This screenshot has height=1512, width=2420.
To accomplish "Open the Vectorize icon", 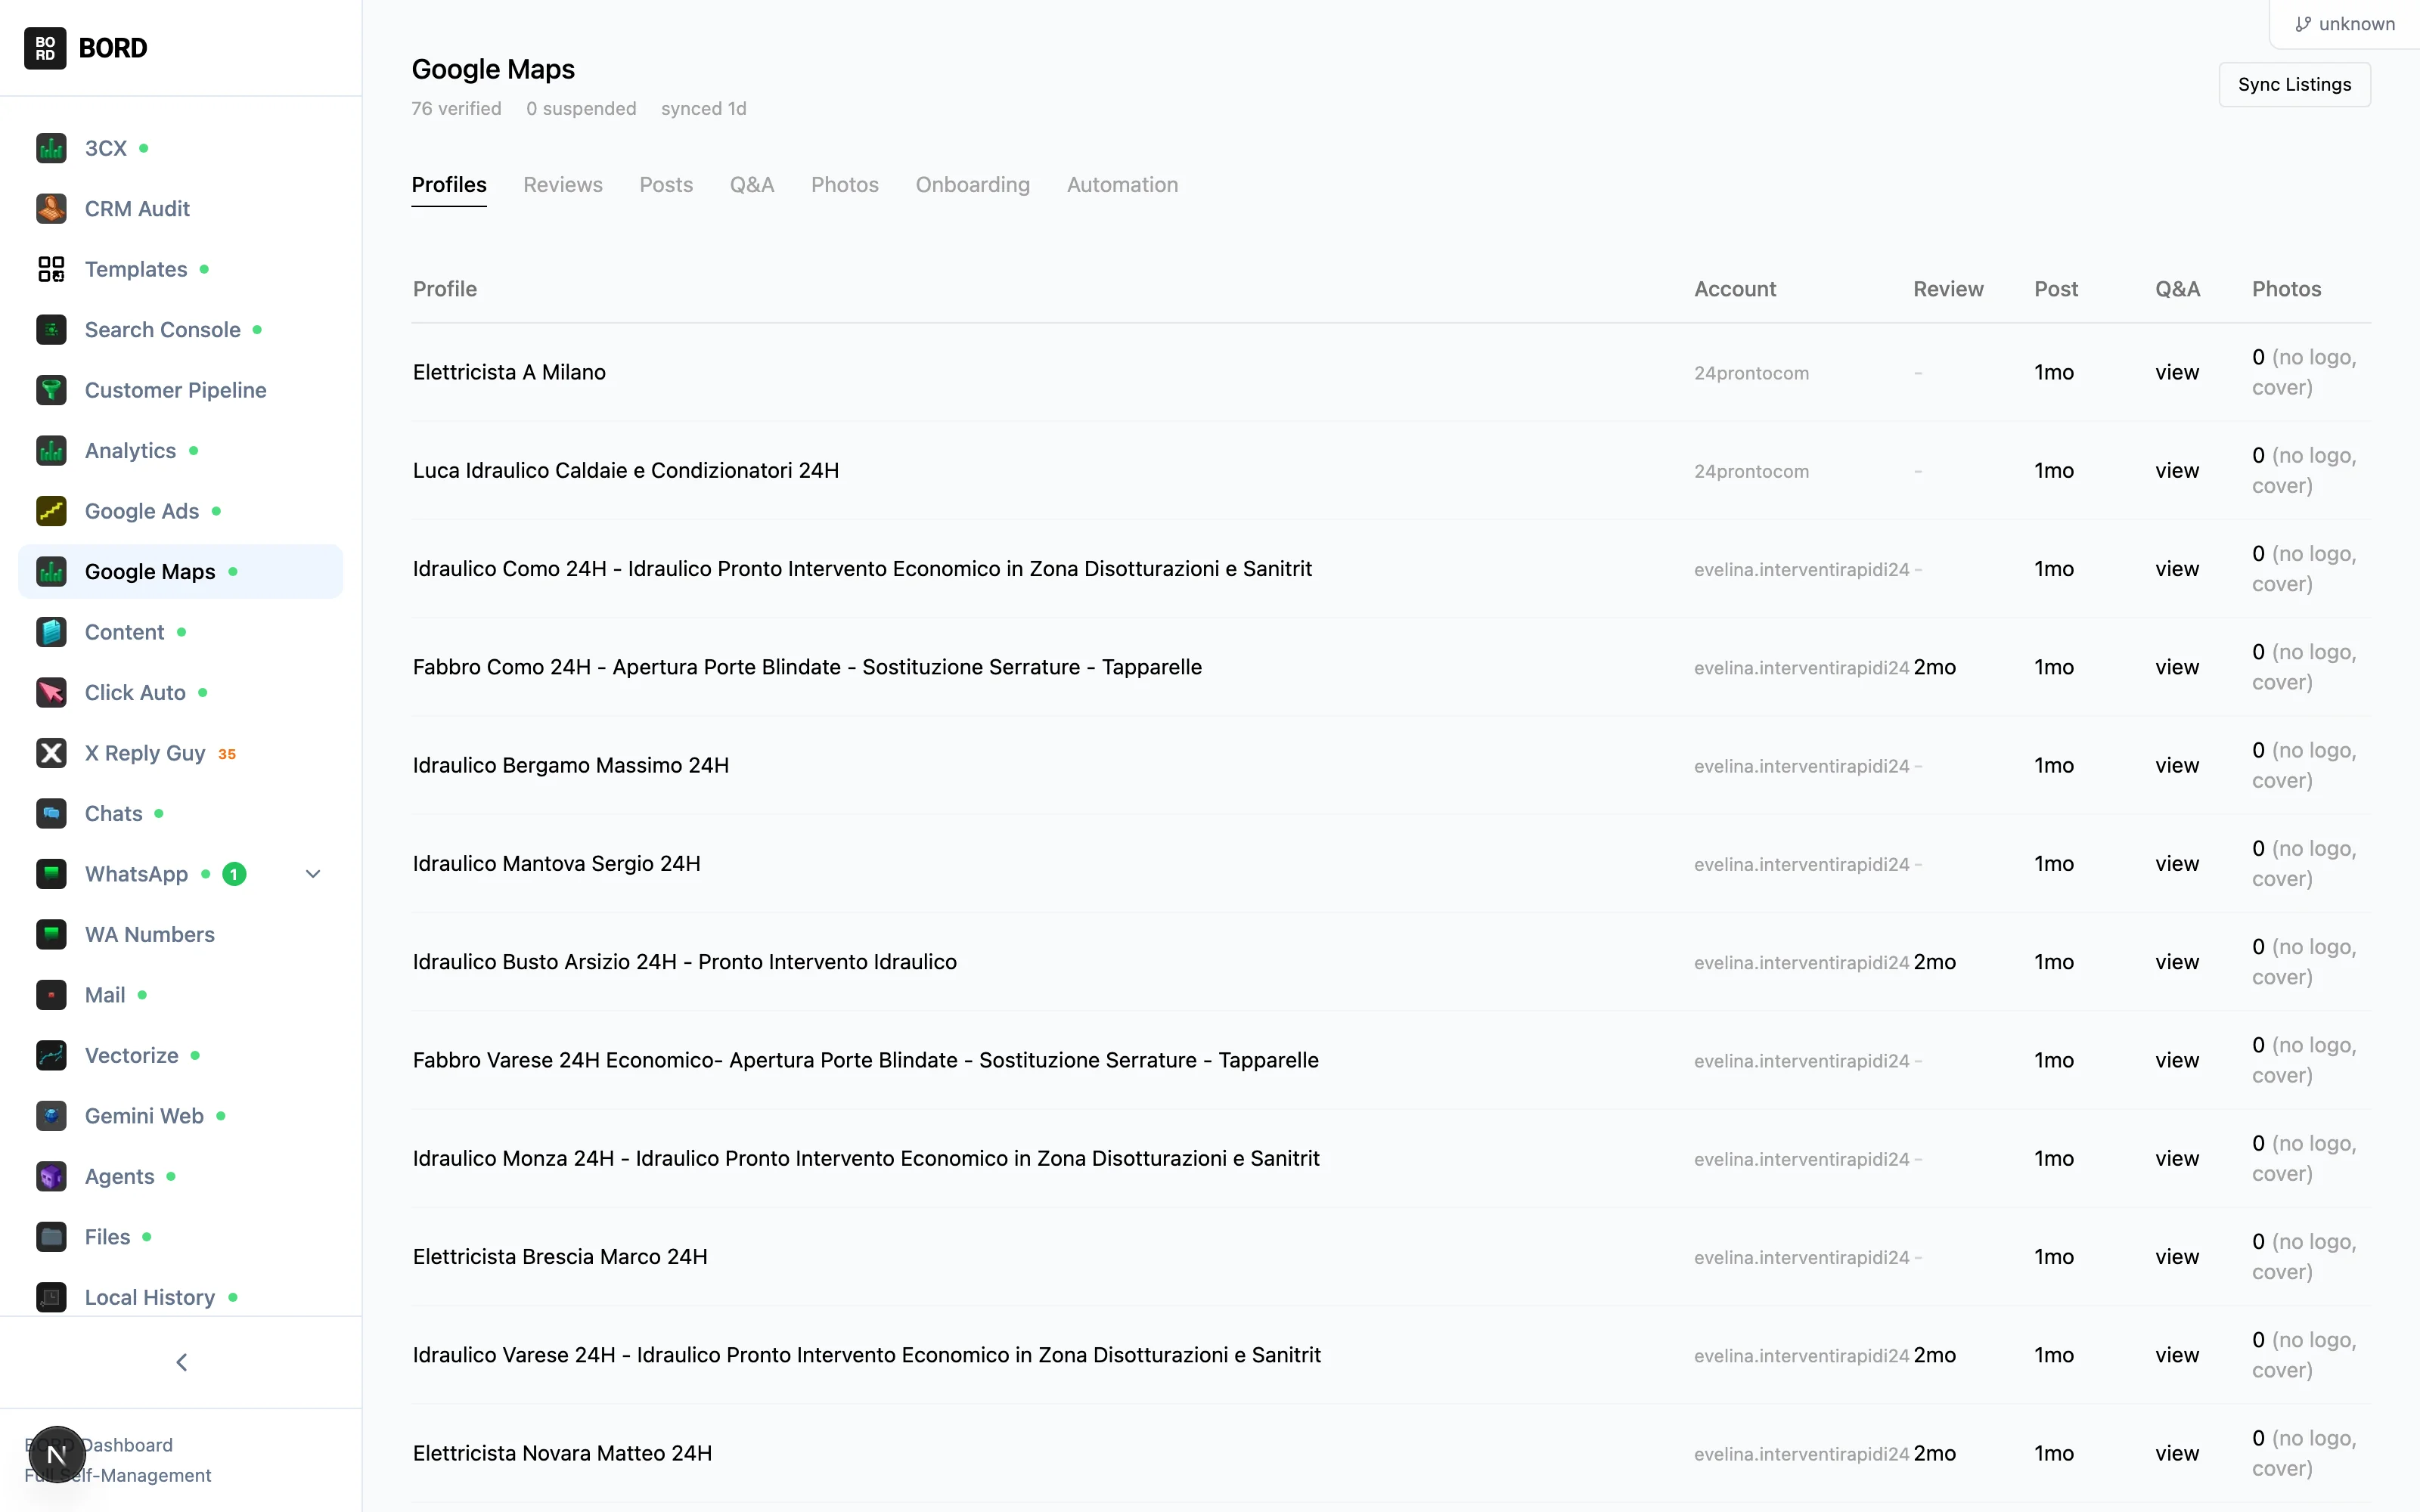I will point(51,1056).
